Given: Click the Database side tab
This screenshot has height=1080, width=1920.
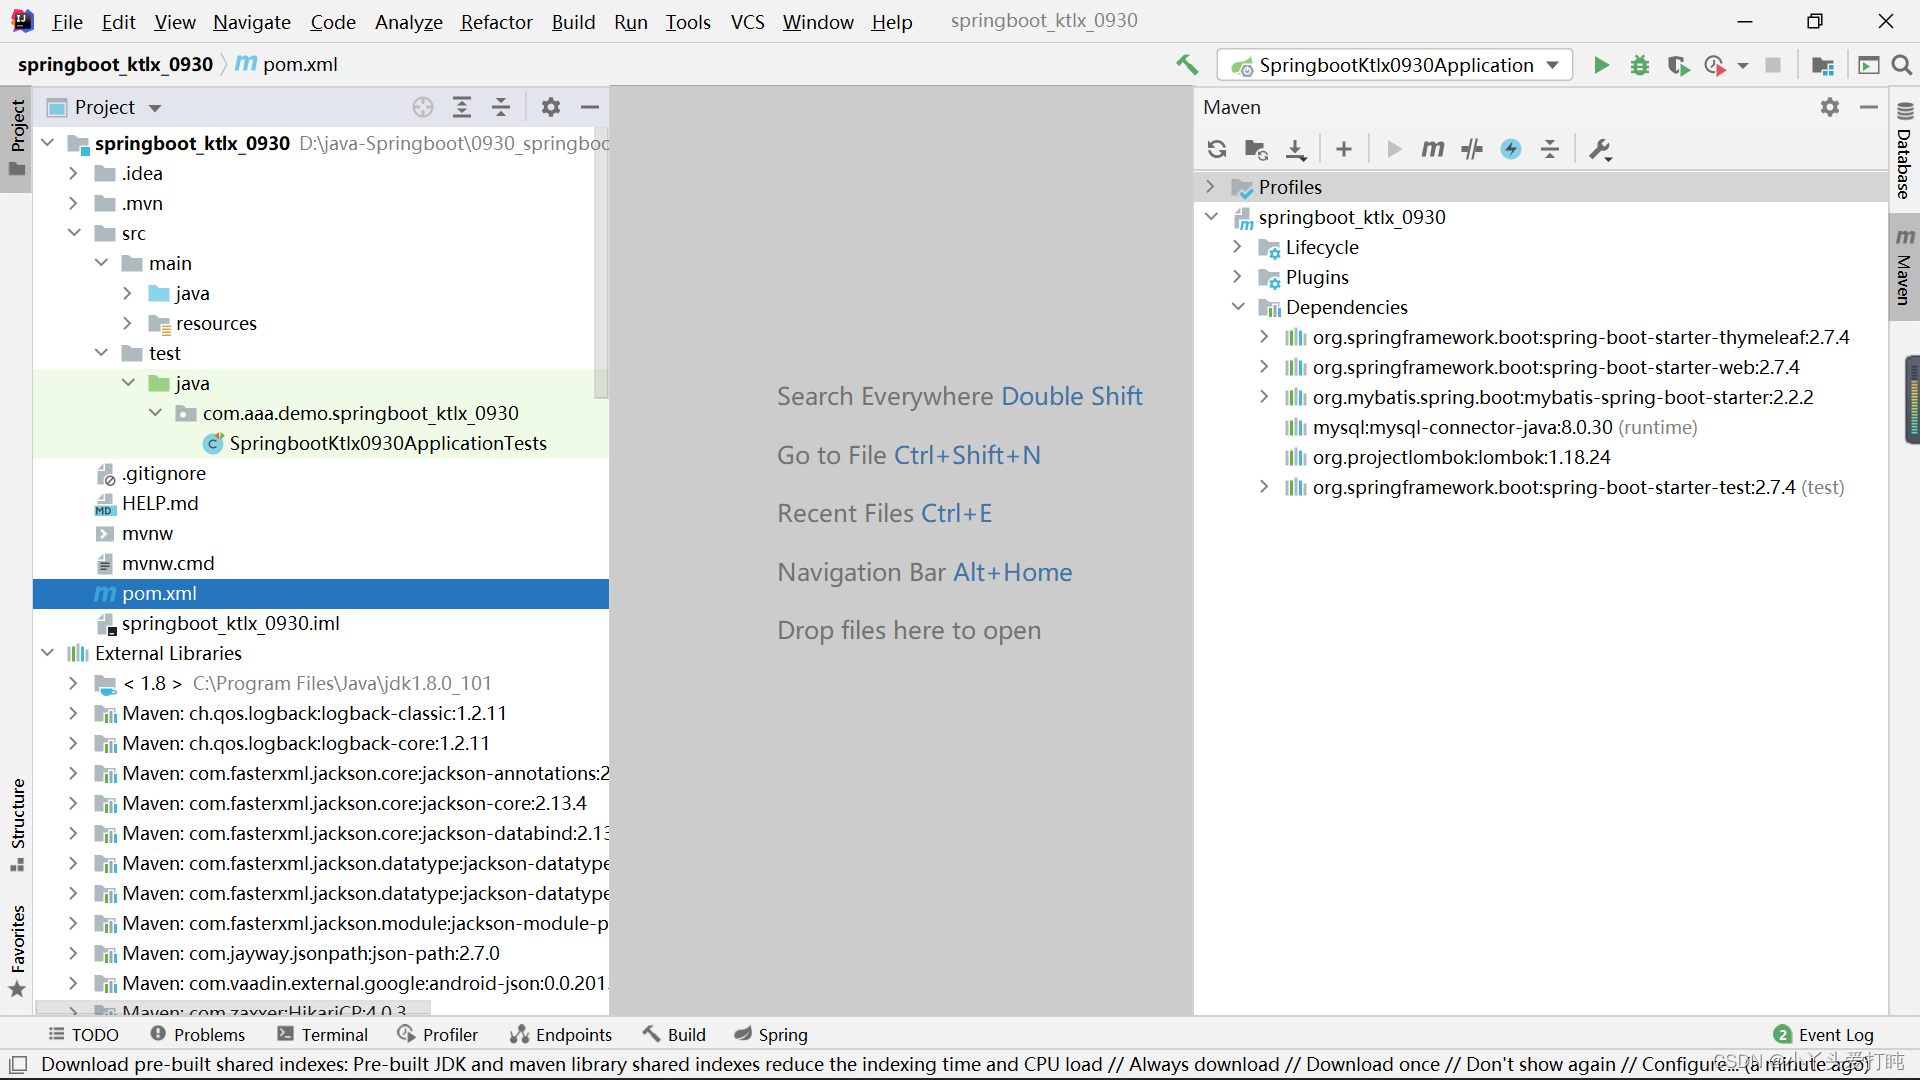Looking at the screenshot, I should (x=1904, y=152).
